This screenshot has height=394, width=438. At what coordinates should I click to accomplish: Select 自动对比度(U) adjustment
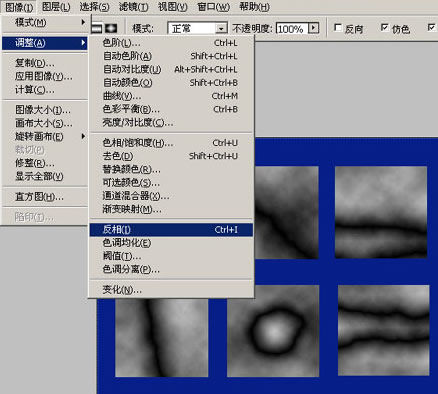(x=171, y=69)
